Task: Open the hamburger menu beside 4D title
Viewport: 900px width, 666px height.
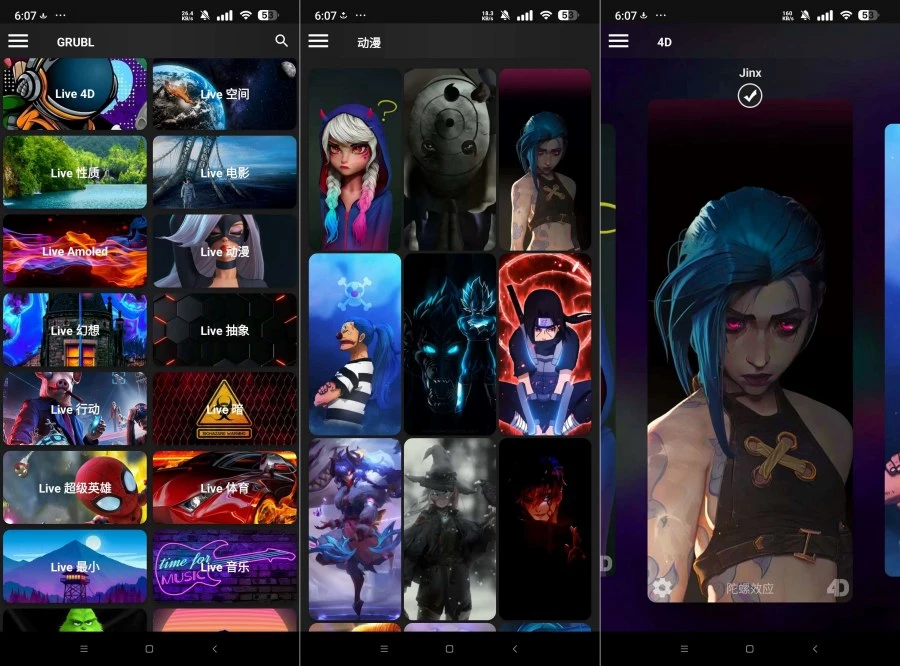Action: coord(618,41)
